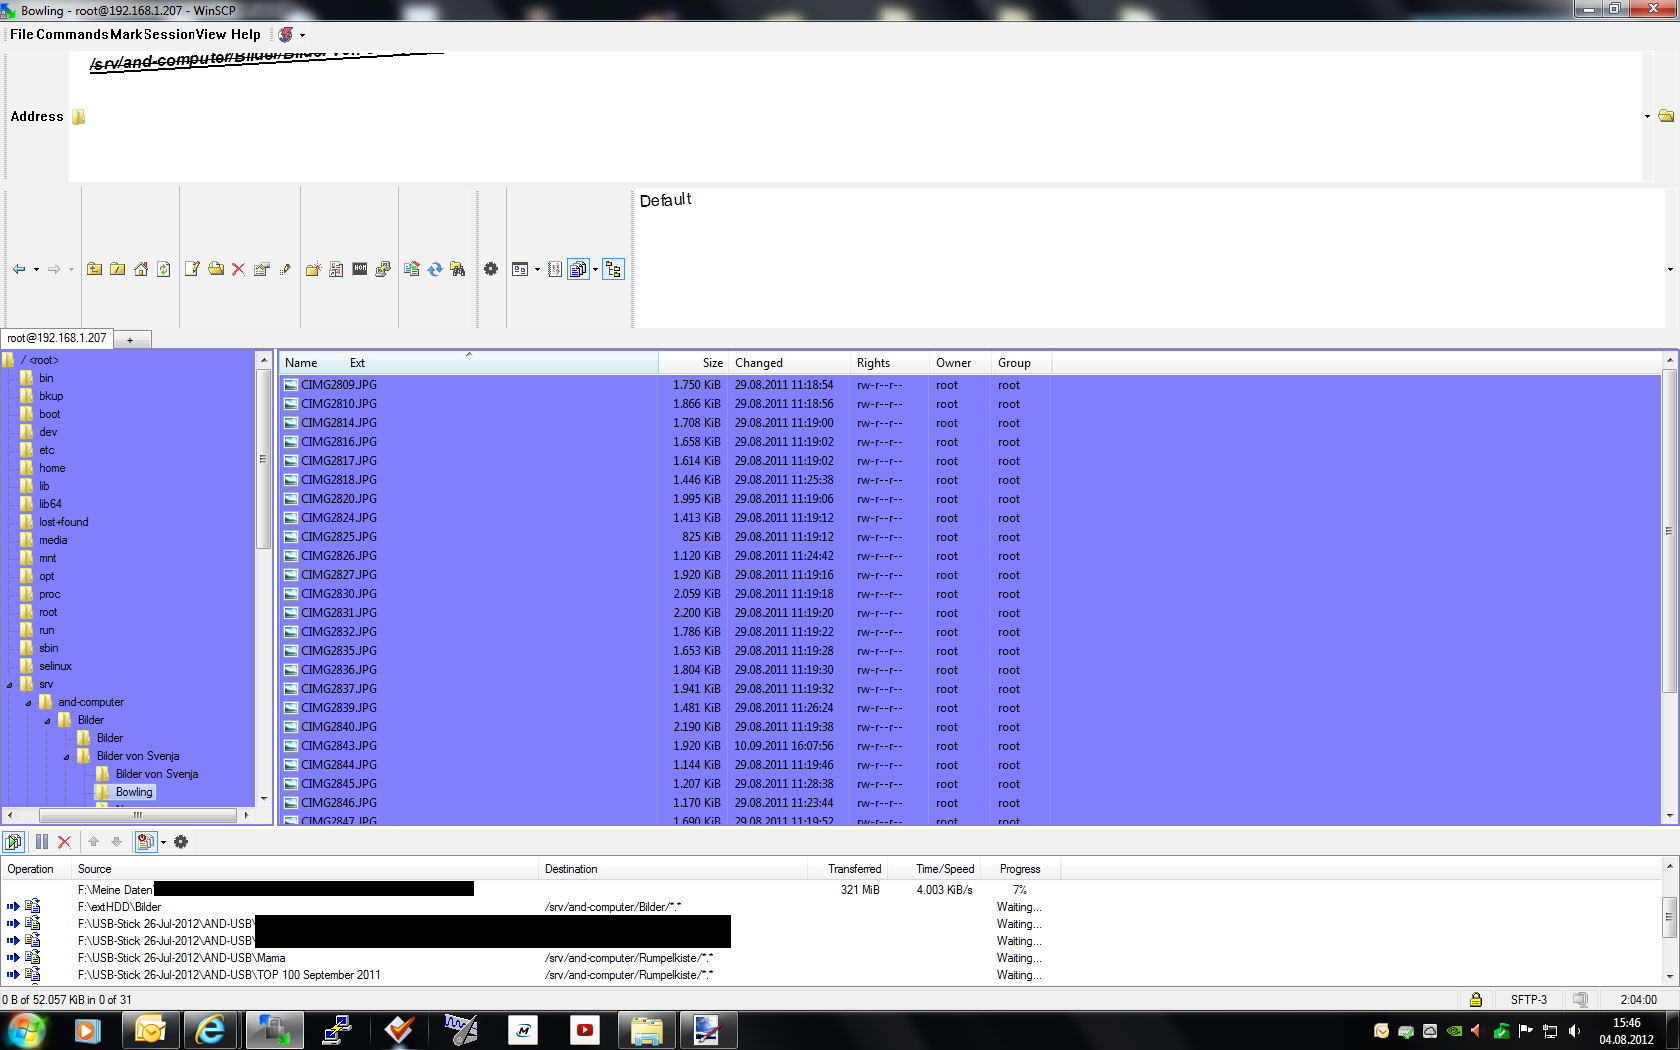Click the Refresh directory toolbar icon
Image resolution: width=1680 pixels, height=1050 pixels.
point(164,269)
